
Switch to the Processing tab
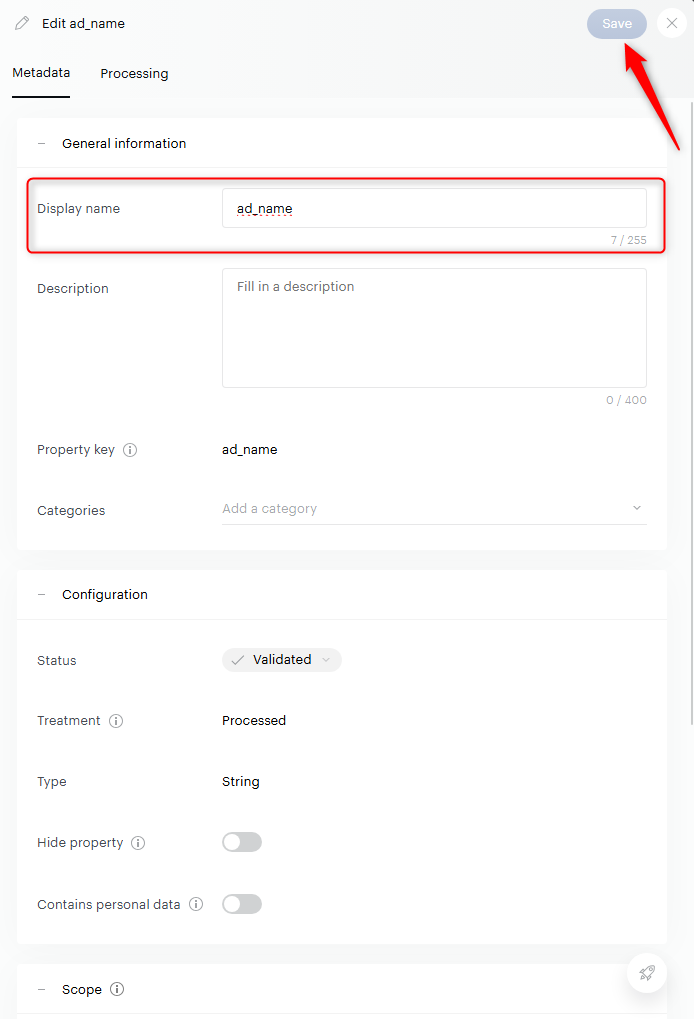[x=134, y=73]
